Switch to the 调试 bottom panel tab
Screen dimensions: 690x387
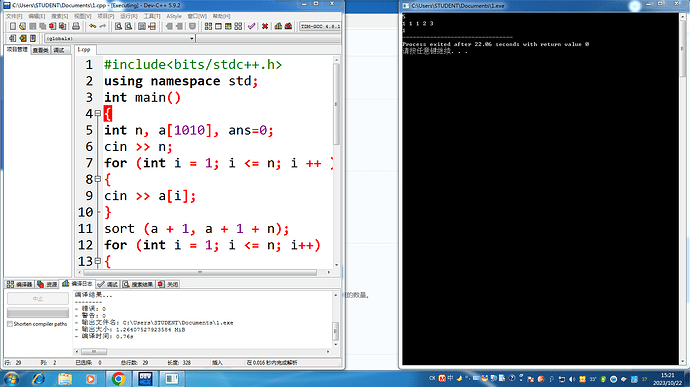tap(108, 284)
